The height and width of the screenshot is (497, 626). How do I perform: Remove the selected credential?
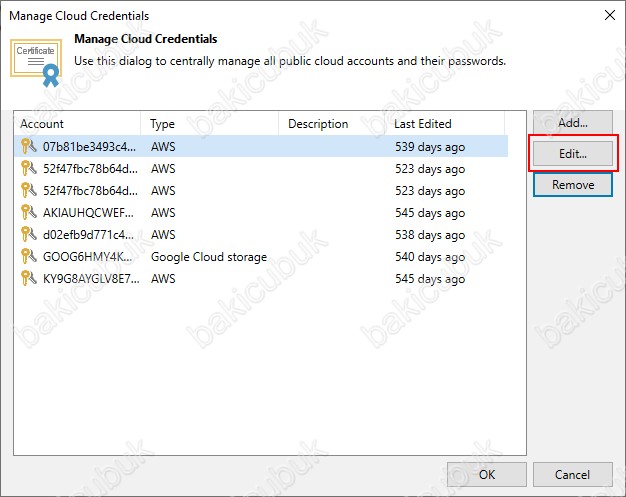click(573, 185)
